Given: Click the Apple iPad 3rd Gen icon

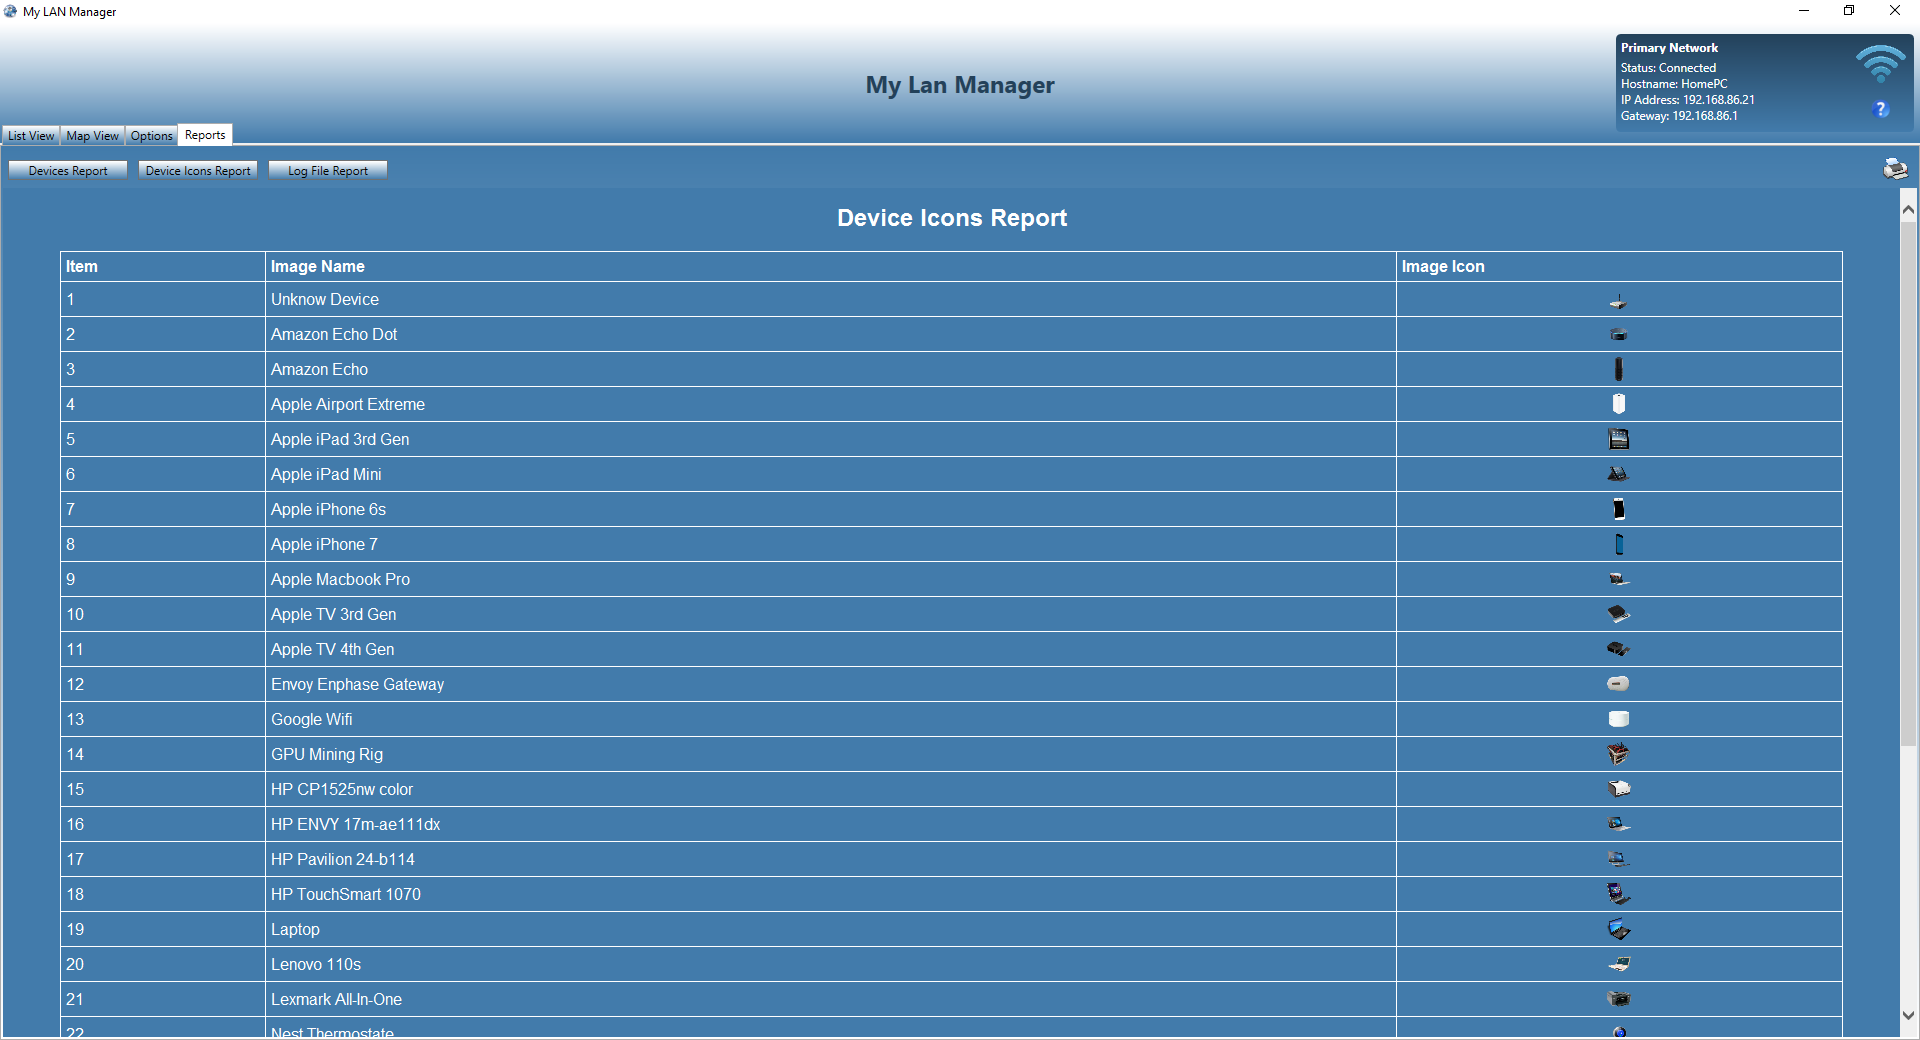Looking at the screenshot, I should (1618, 439).
